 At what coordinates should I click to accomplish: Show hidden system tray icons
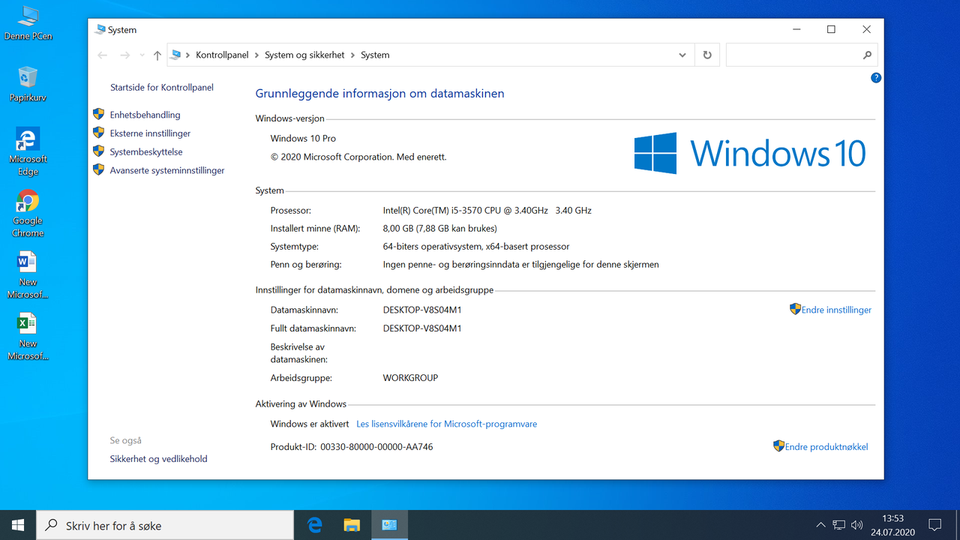pyautogui.click(x=820, y=525)
